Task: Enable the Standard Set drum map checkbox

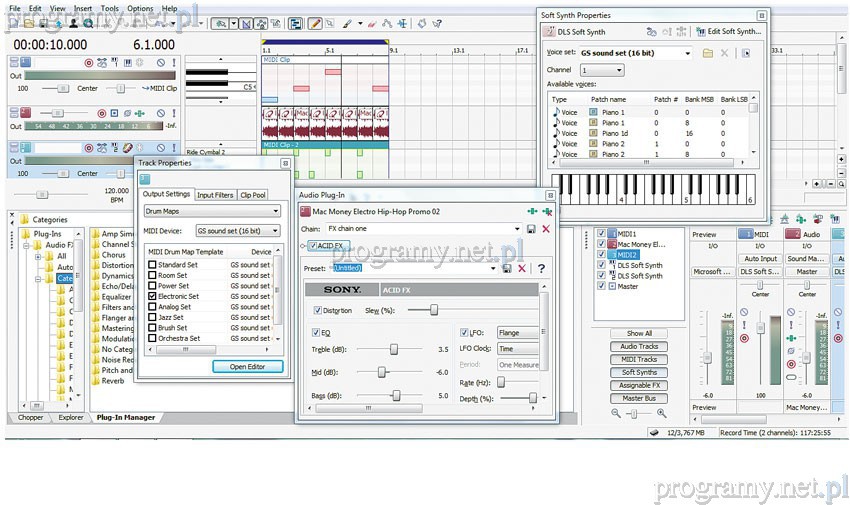Action: coord(151,265)
